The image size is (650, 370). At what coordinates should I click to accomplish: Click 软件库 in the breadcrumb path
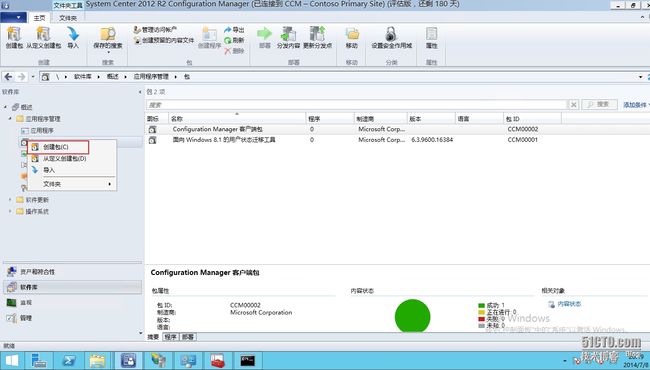coord(83,77)
